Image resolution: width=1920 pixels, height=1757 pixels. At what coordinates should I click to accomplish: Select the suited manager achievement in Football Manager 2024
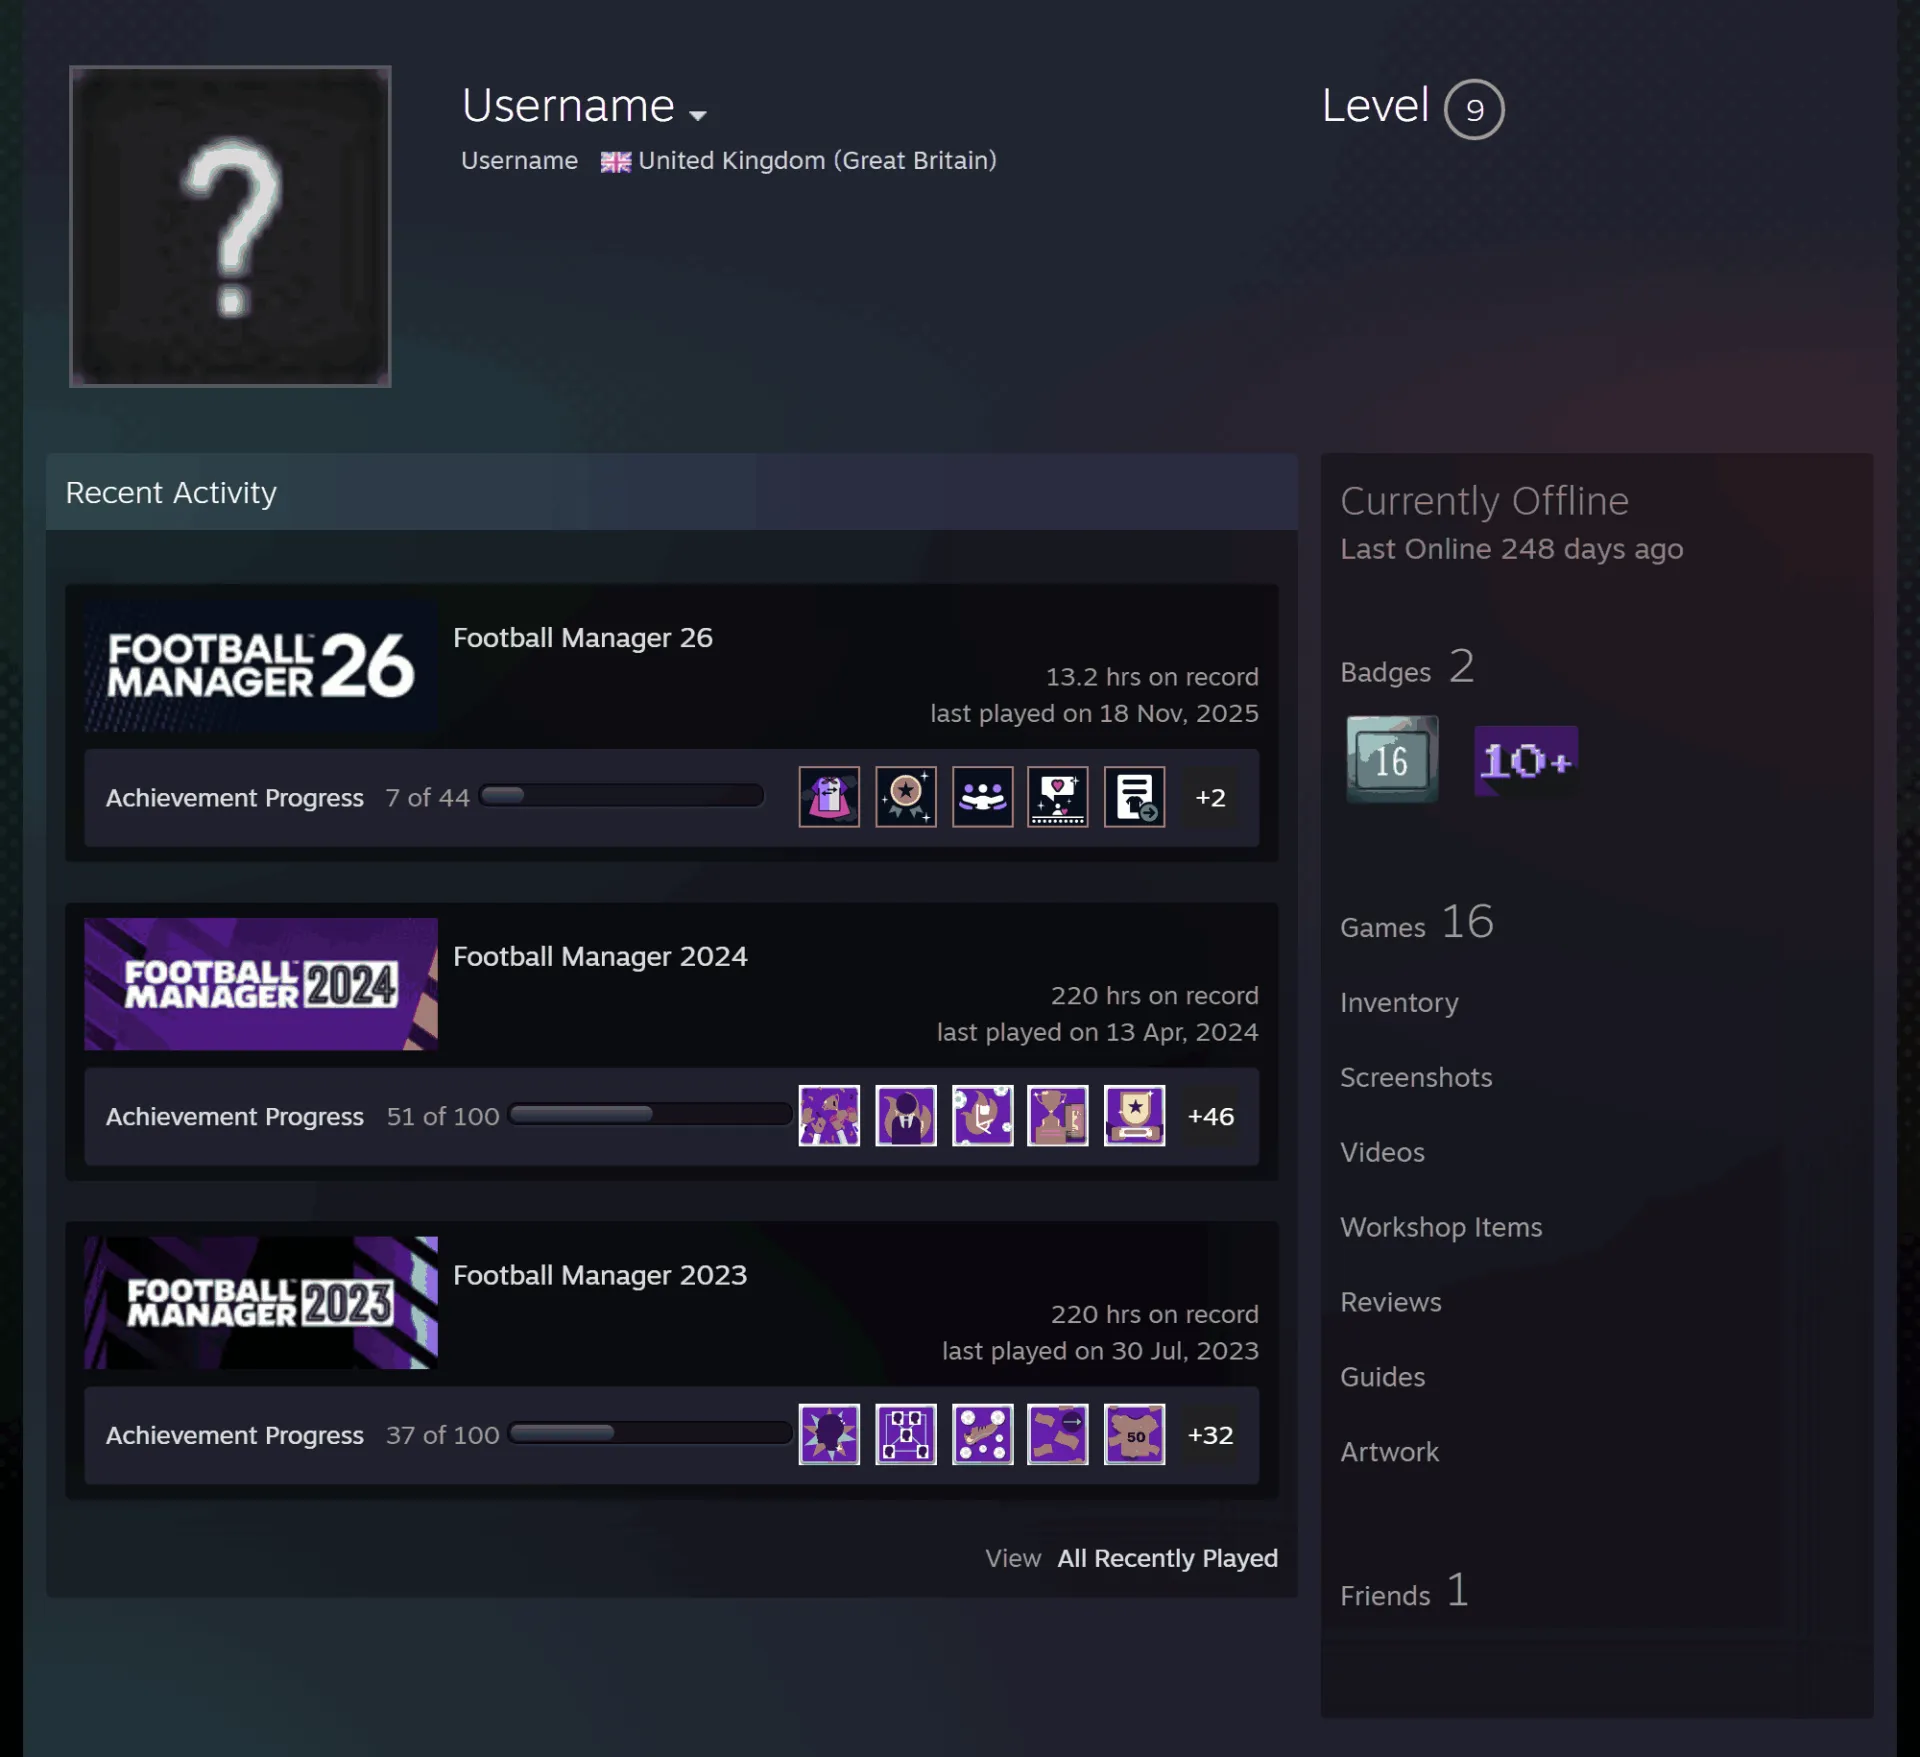tap(906, 1115)
